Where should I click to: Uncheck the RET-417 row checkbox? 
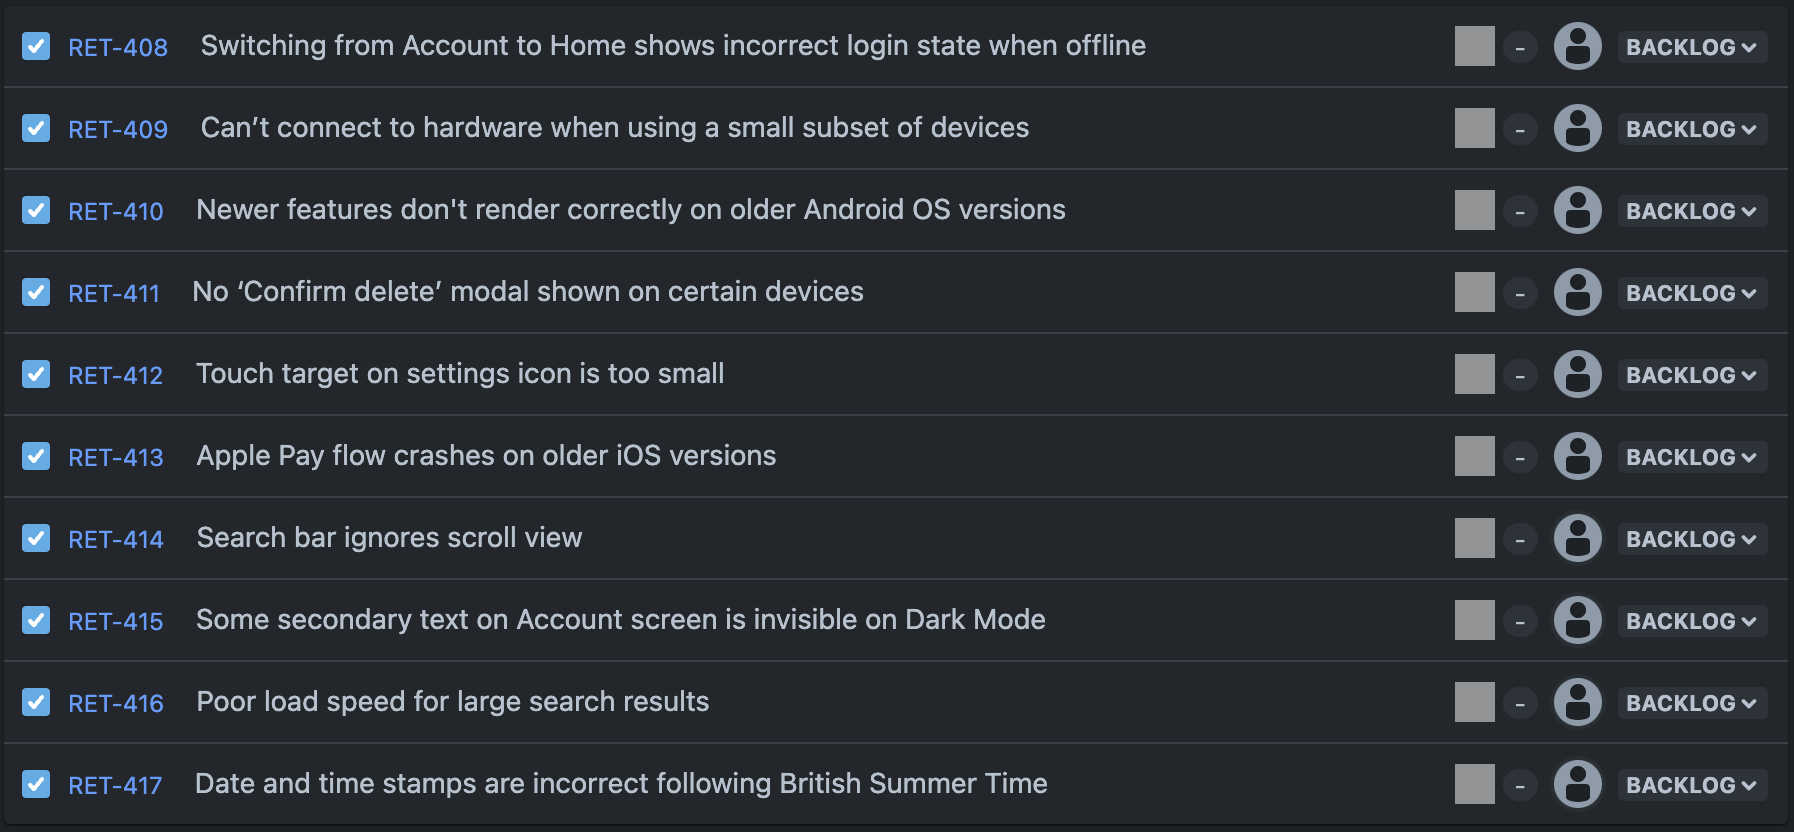[x=36, y=784]
